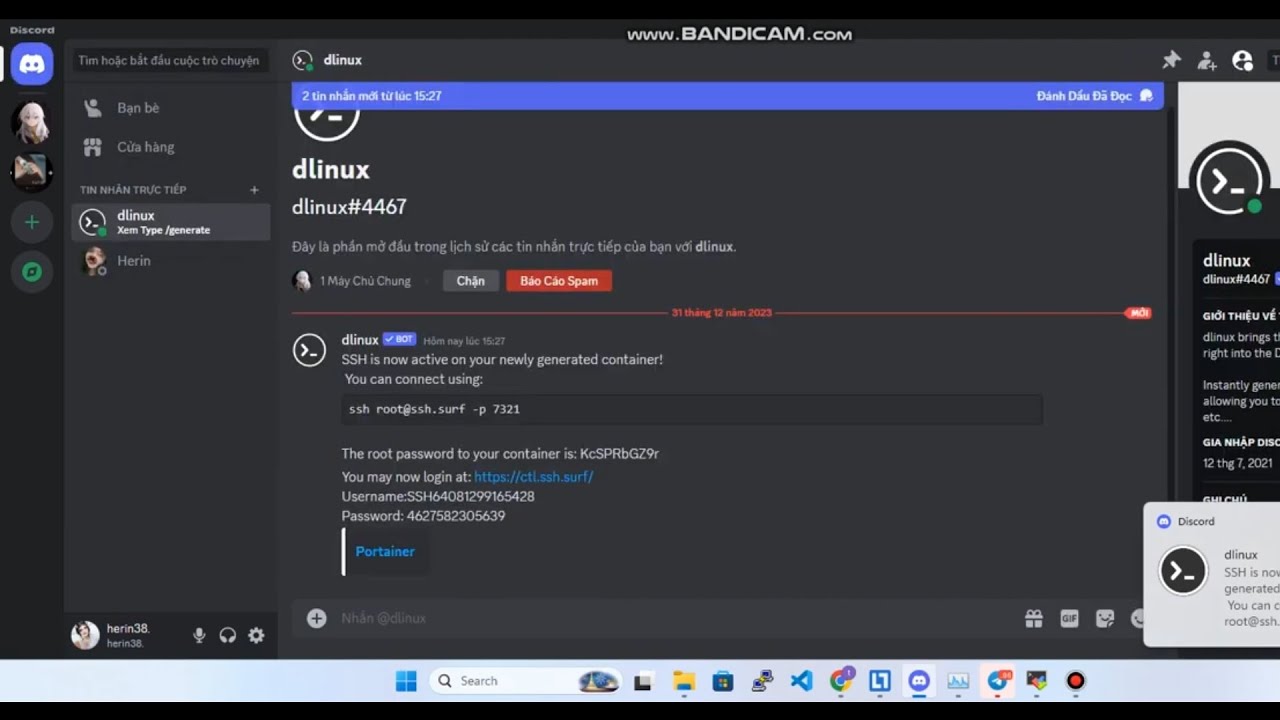
Task: Click the attach file plus icon
Action: click(317, 618)
